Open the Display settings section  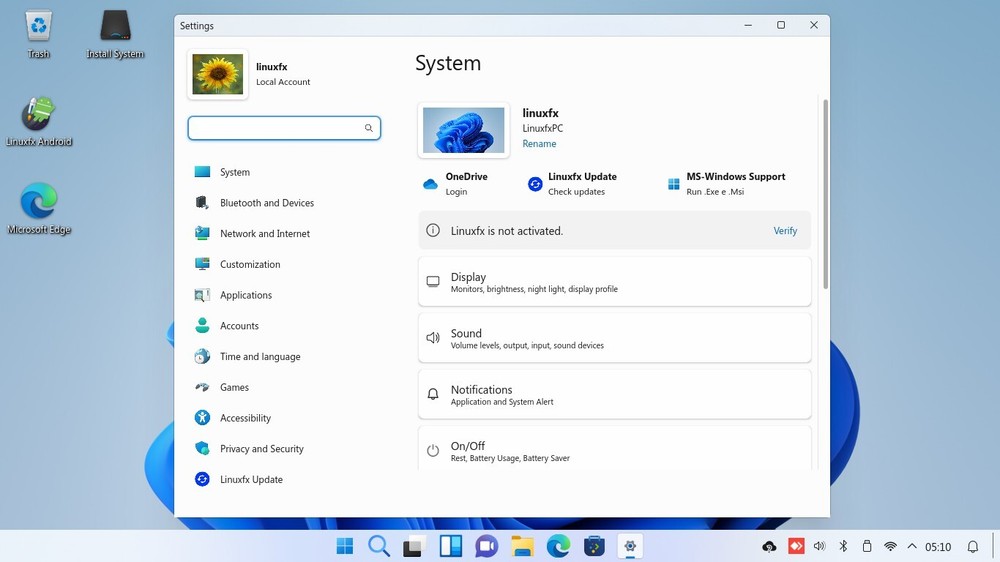(614, 282)
